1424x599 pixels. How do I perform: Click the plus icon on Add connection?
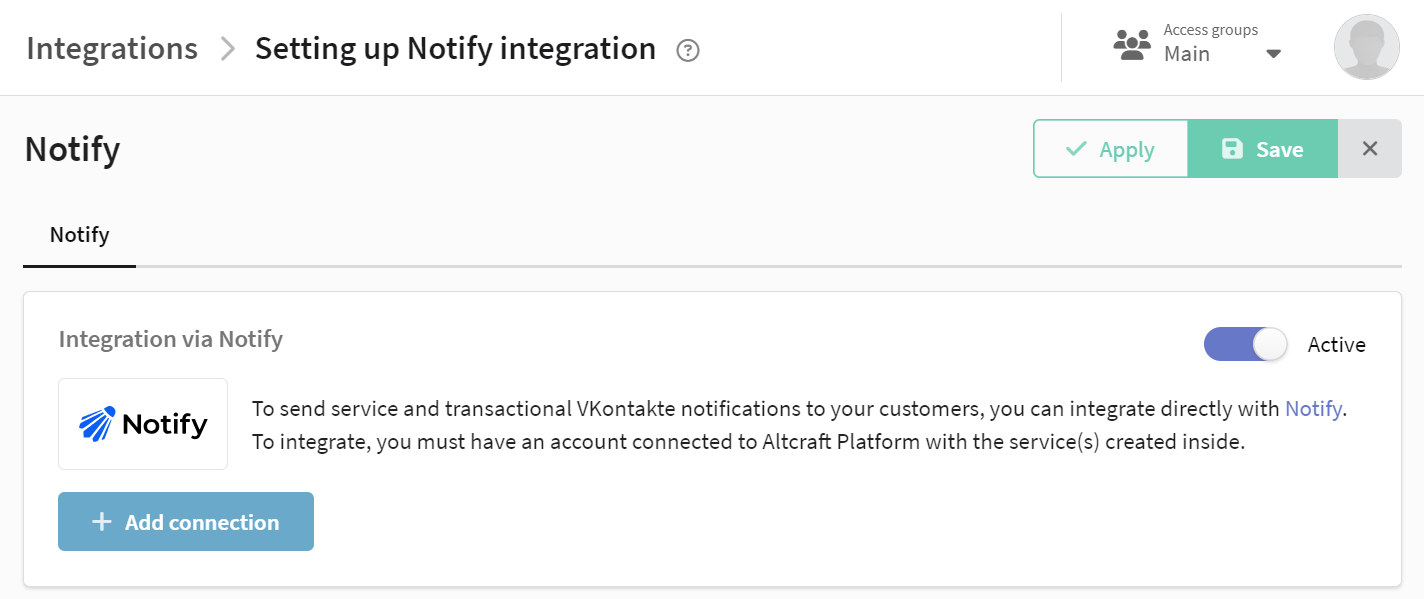point(101,522)
